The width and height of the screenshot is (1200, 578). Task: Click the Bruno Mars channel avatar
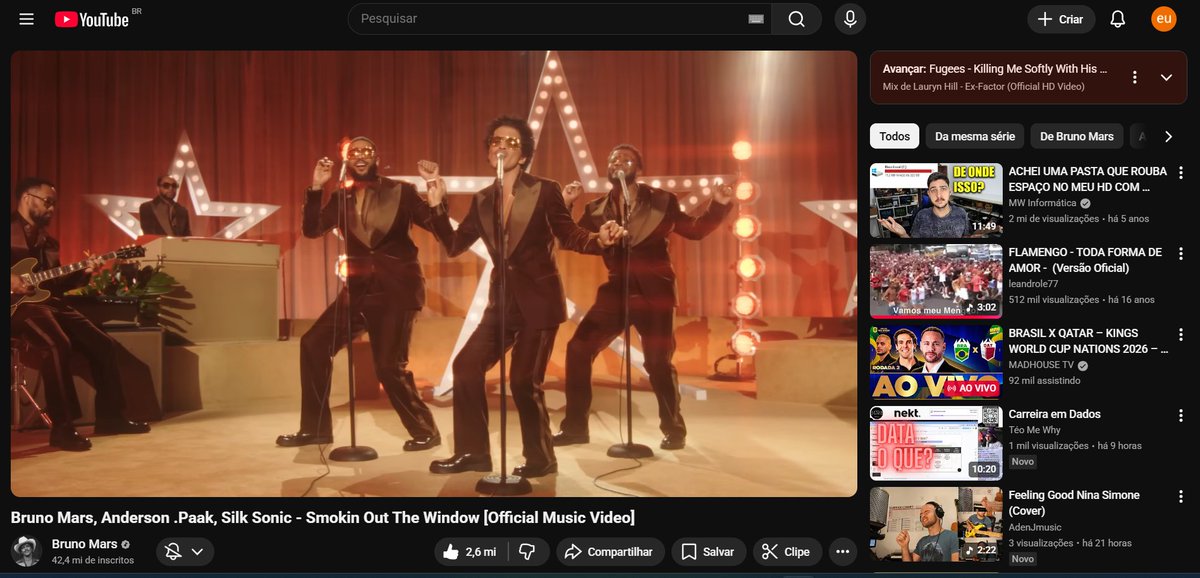[x=26, y=551]
